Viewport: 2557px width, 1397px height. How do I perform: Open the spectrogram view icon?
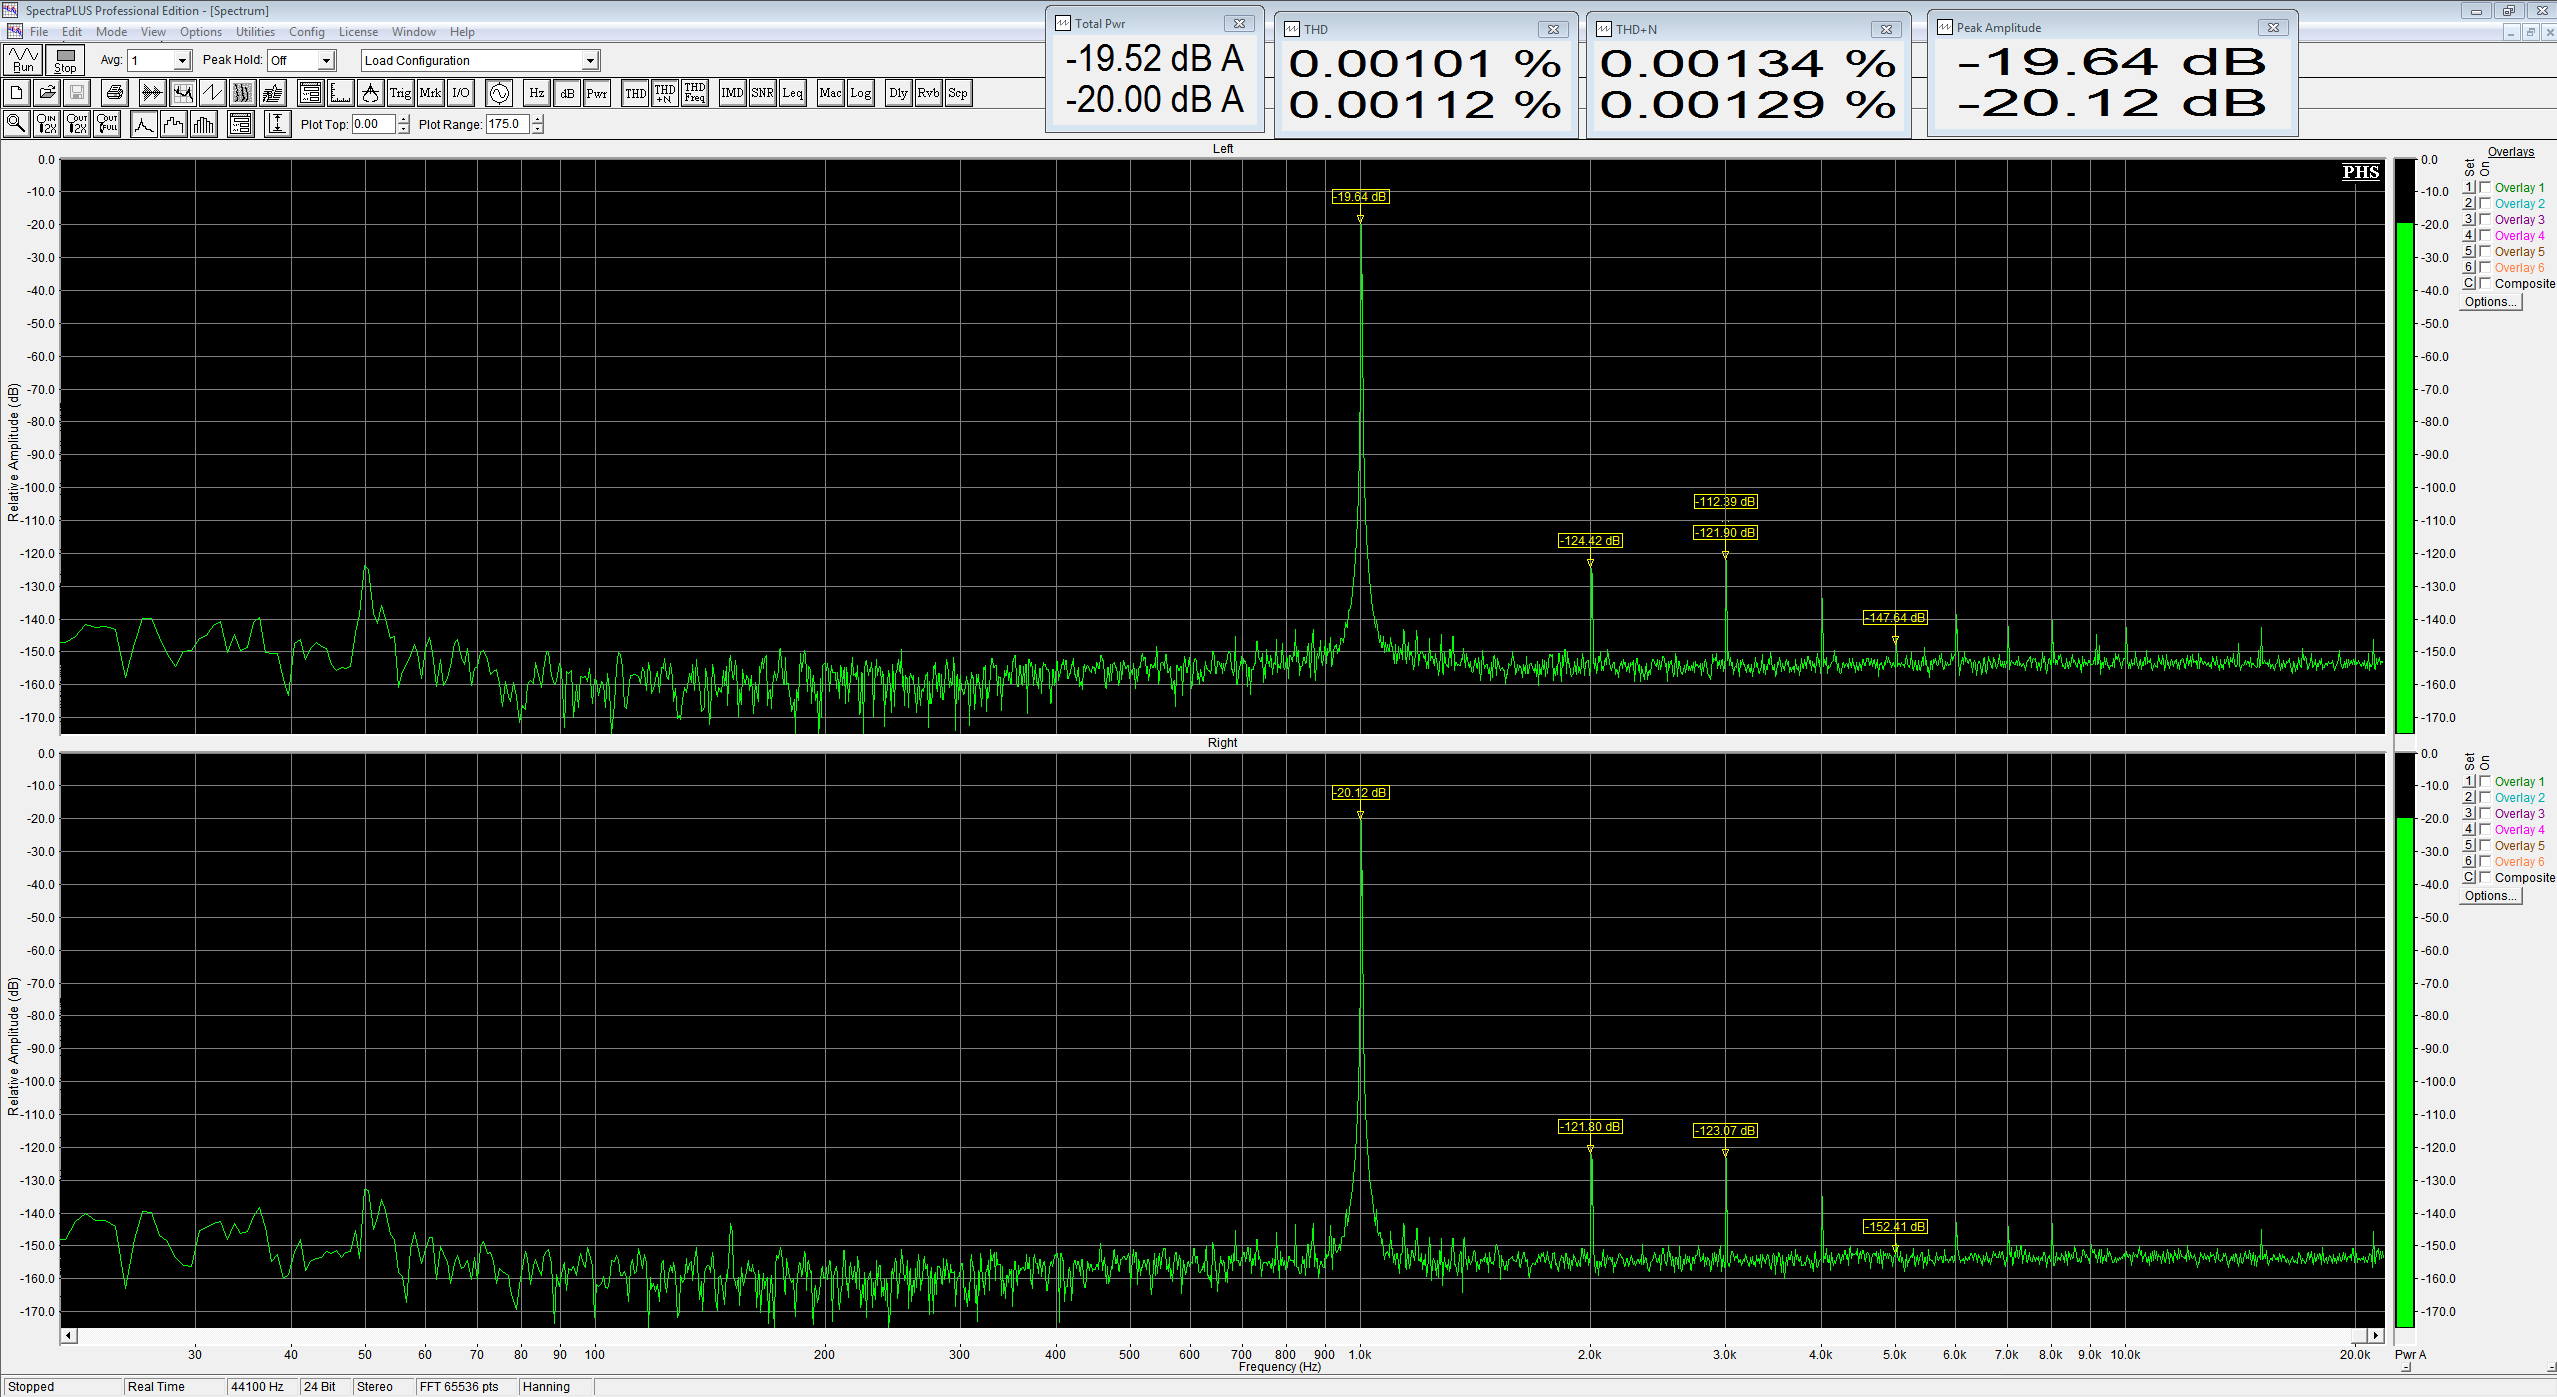click(x=242, y=93)
